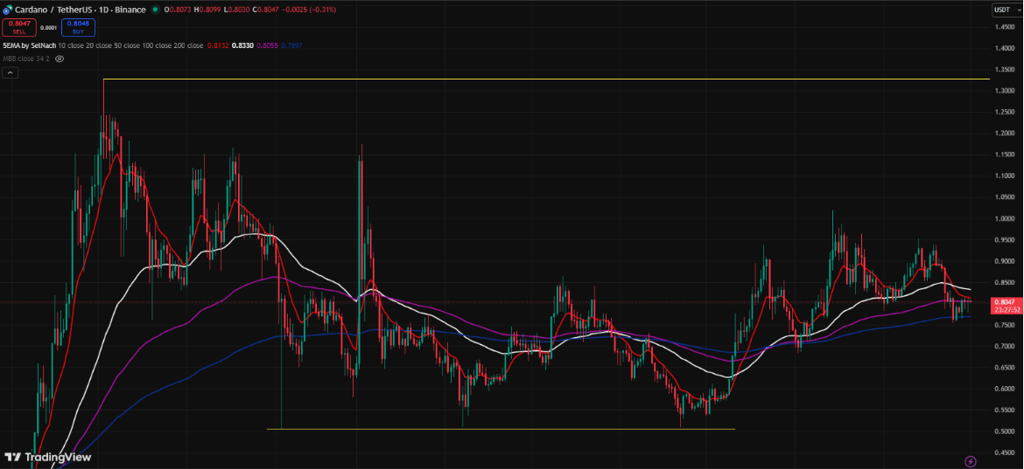Click the red EMA value 0.8132
The image size is (1024, 469).
[216, 46]
